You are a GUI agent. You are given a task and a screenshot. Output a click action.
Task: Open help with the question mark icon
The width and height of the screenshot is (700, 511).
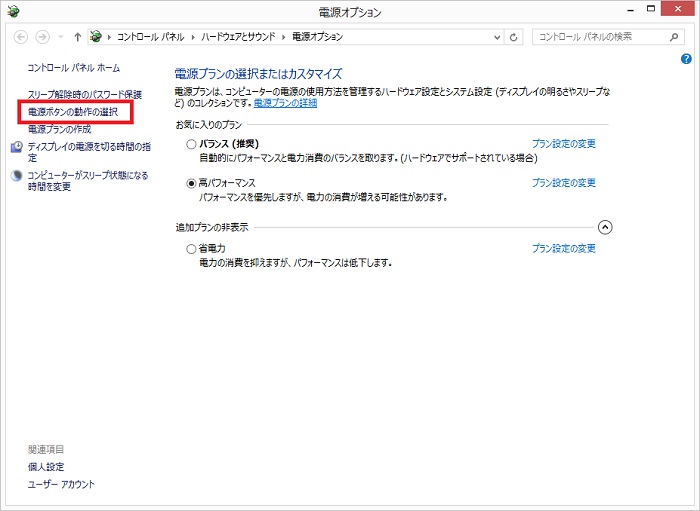686,59
